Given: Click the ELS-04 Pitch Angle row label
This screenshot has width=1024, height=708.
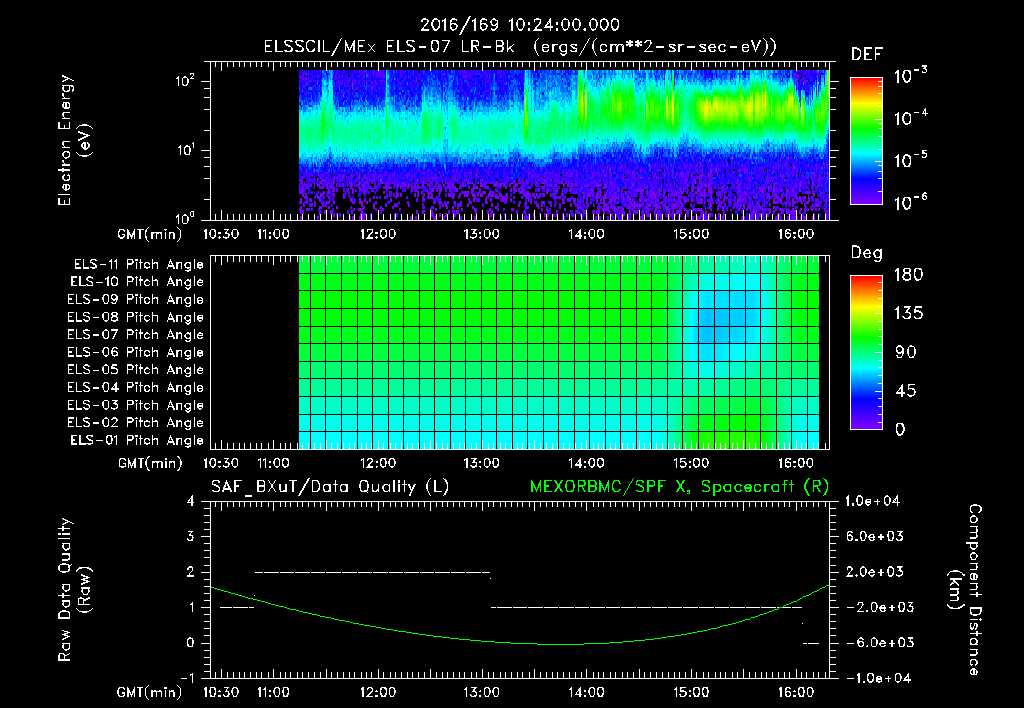Looking at the screenshot, I should (136, 388).
